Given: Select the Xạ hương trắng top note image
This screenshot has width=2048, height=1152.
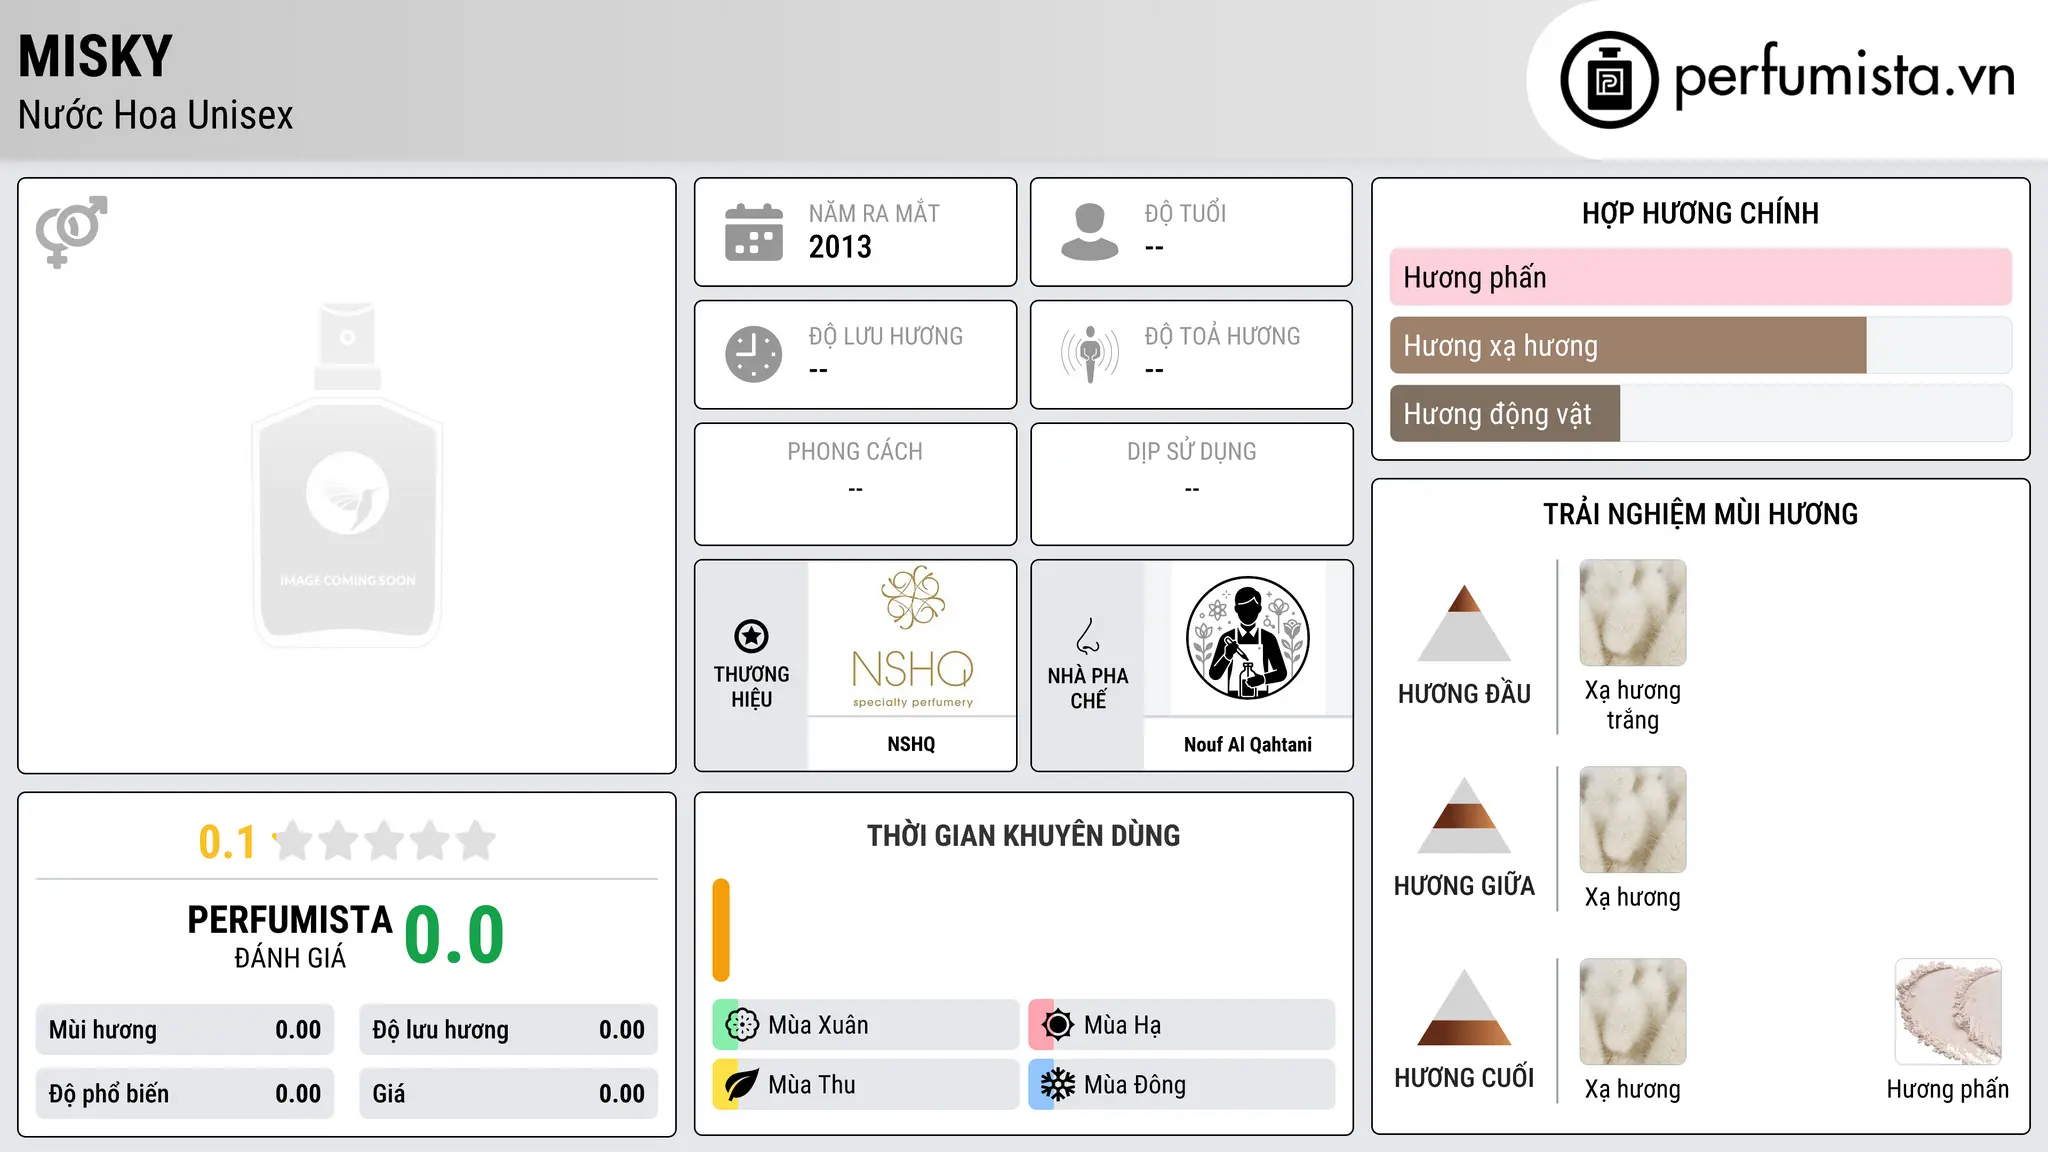Looking at the screenshot, I should point(1633,613).
